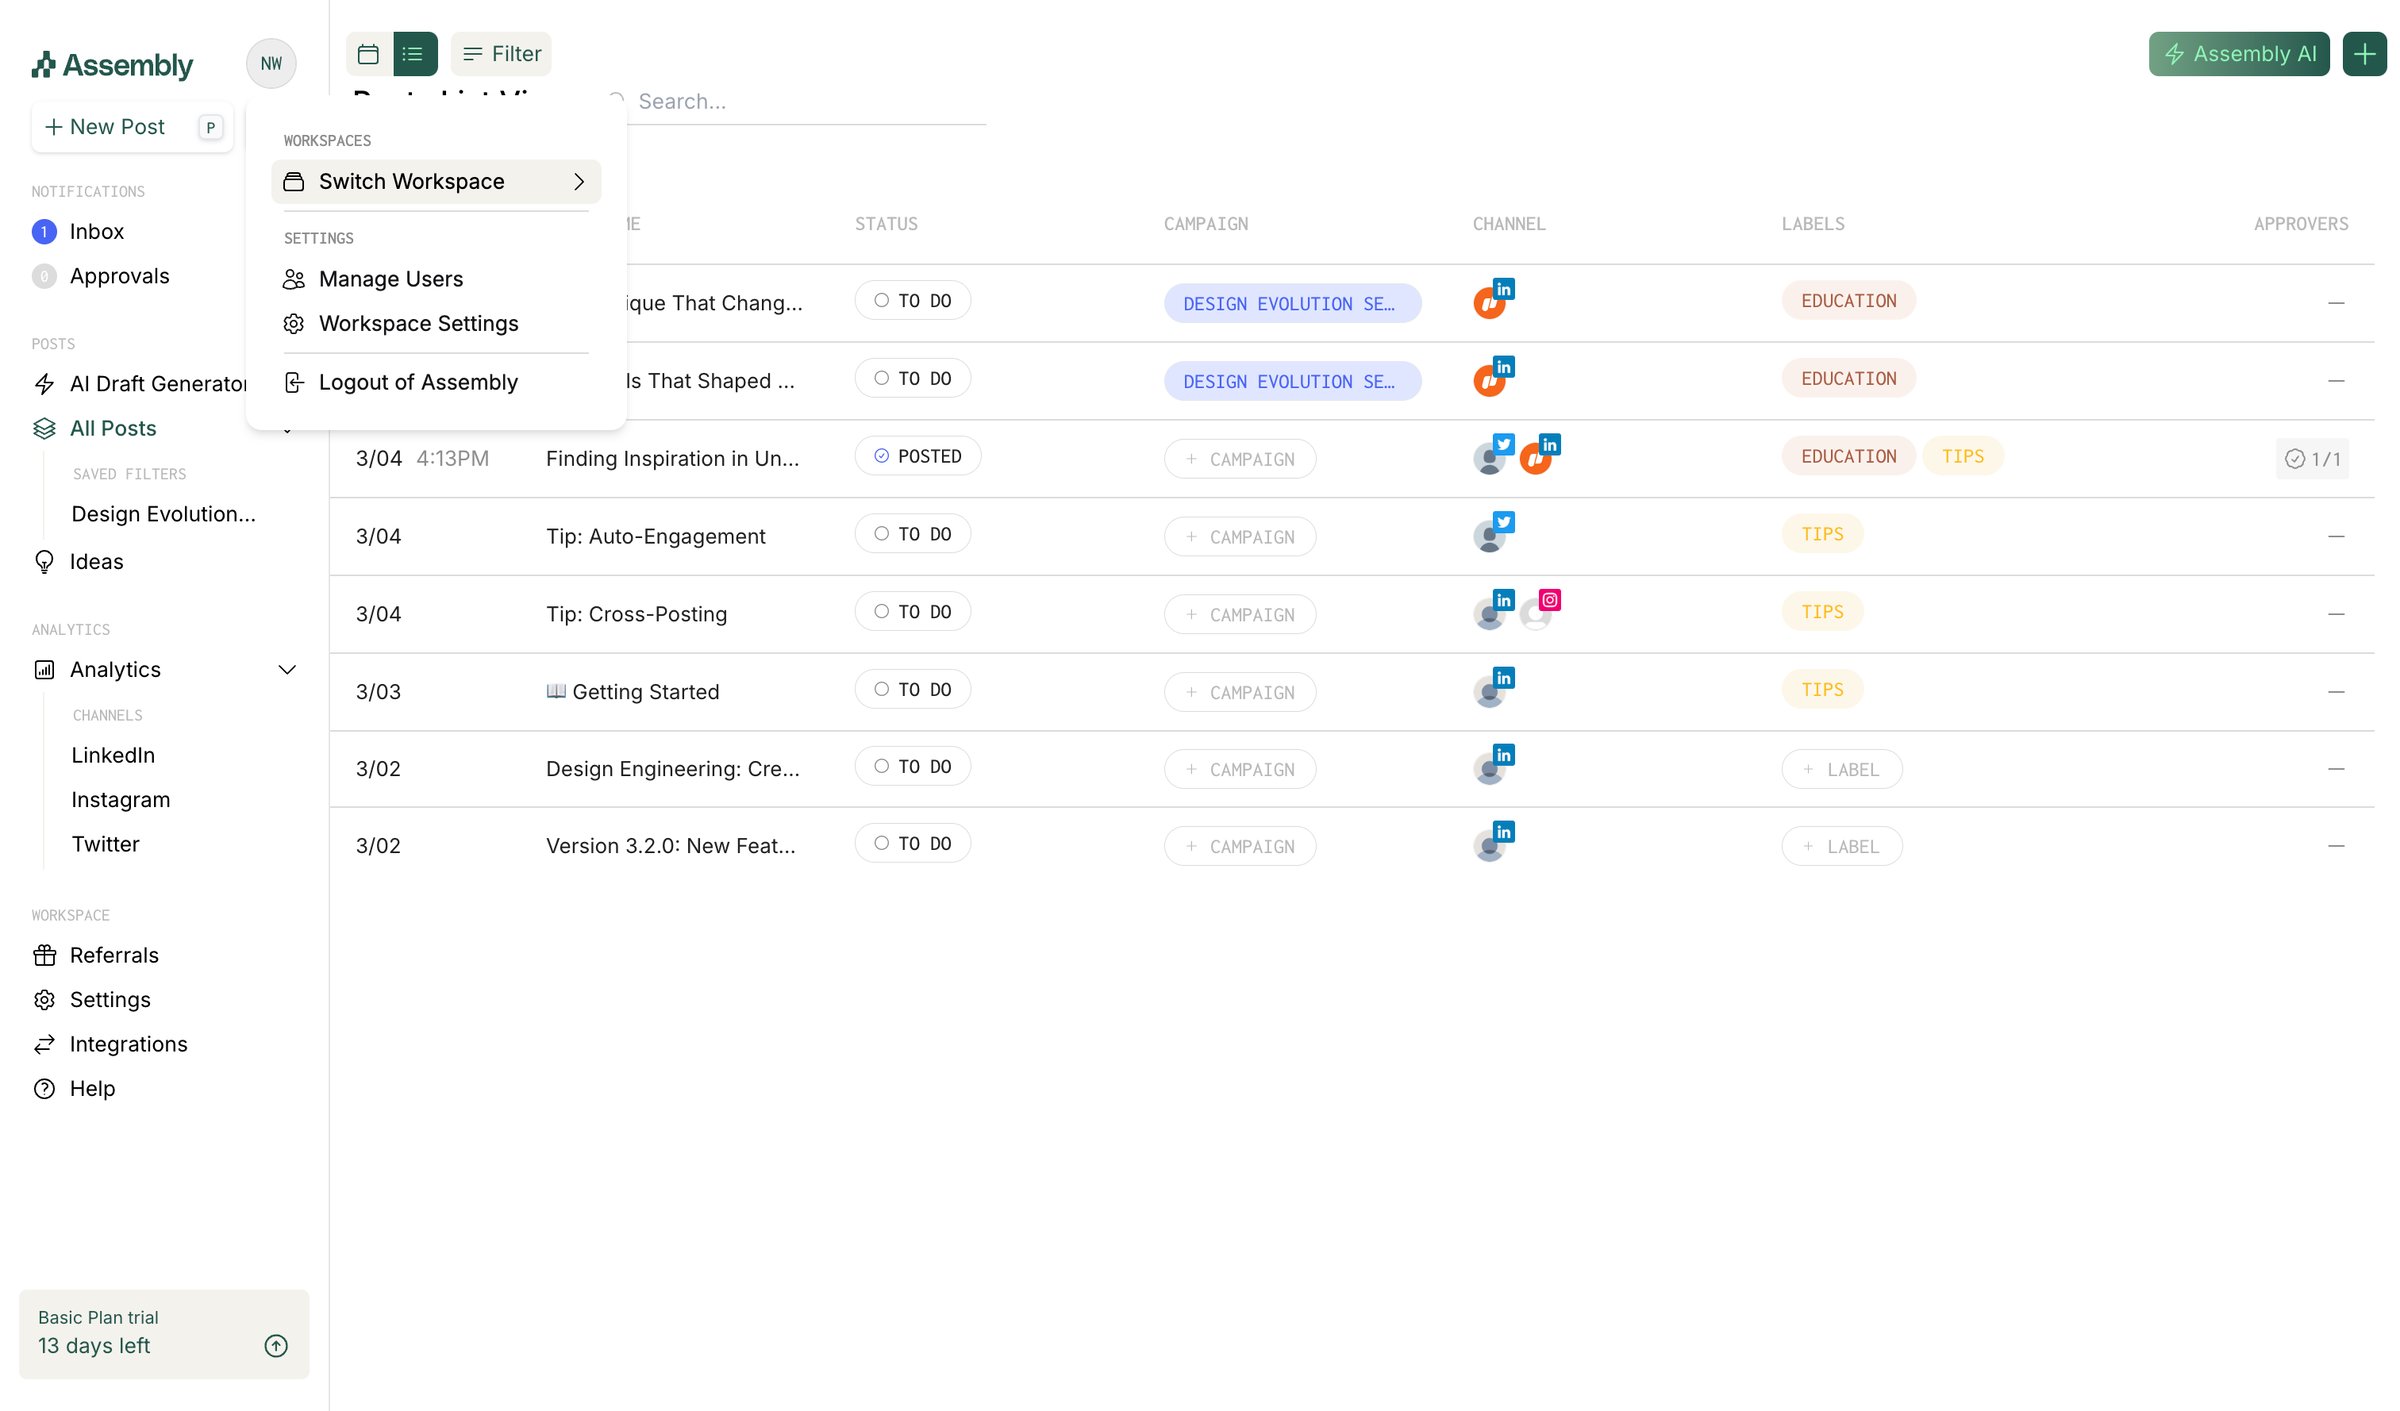Open LinkedIn analytics channel
This screenshot has width=2400, height=1411.
coord(113,755)
